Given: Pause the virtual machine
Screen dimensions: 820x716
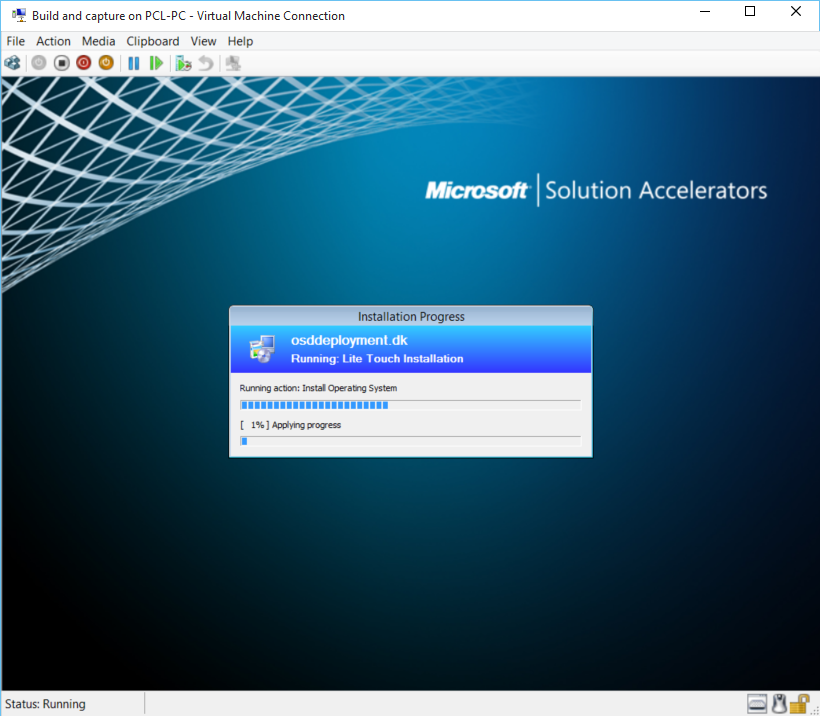Looking at the screenshot, I should pyautogui.click(x=133, y=63).
